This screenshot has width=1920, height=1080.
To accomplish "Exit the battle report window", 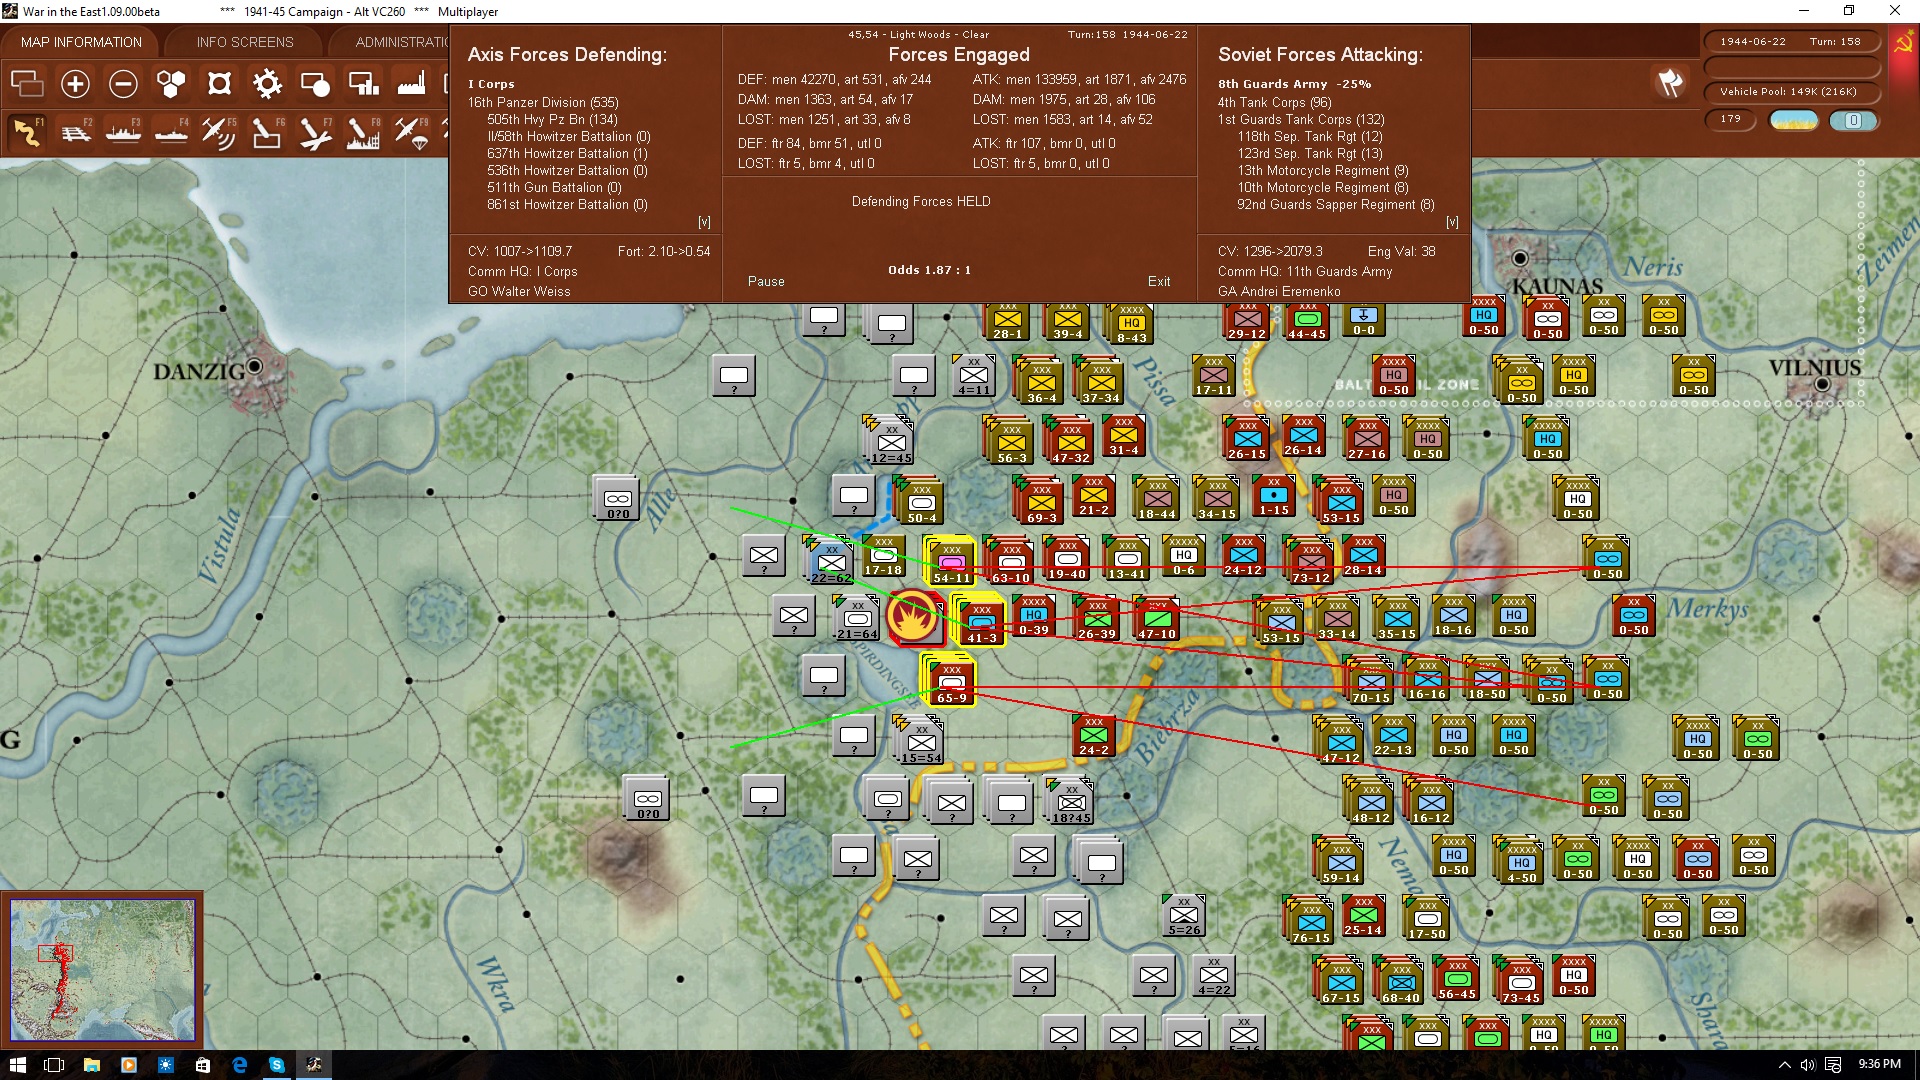I will click(x=1159, y=282).
